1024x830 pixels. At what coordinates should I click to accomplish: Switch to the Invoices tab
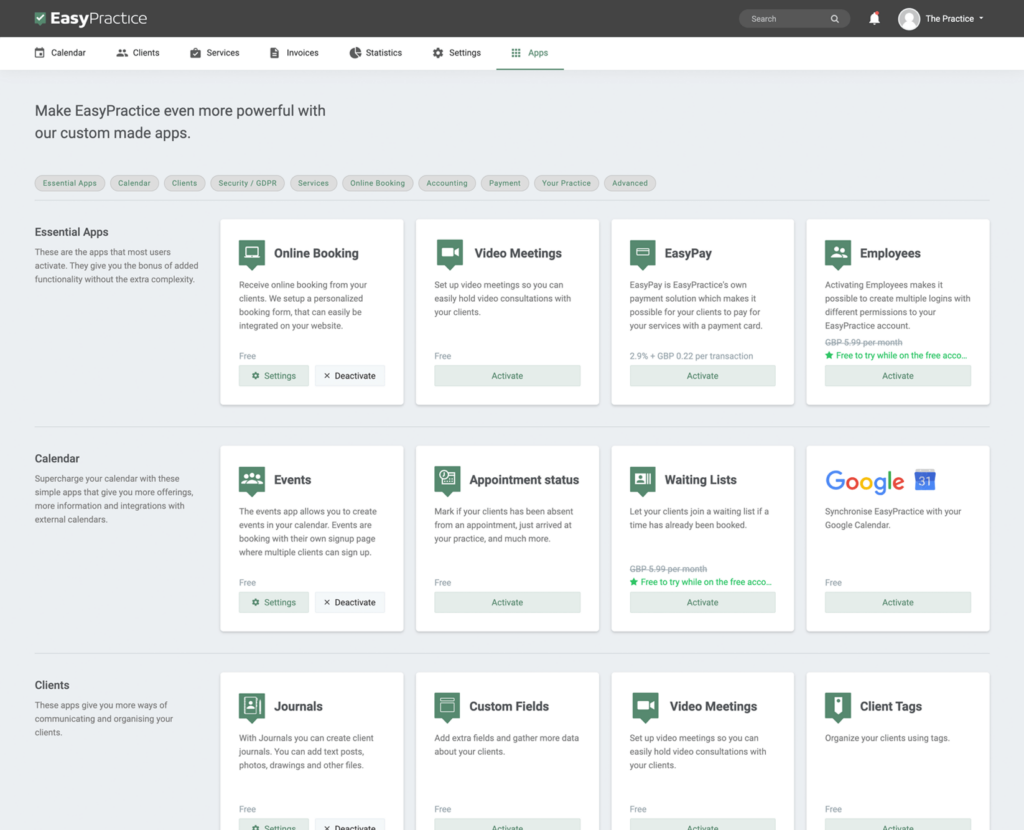294,53
